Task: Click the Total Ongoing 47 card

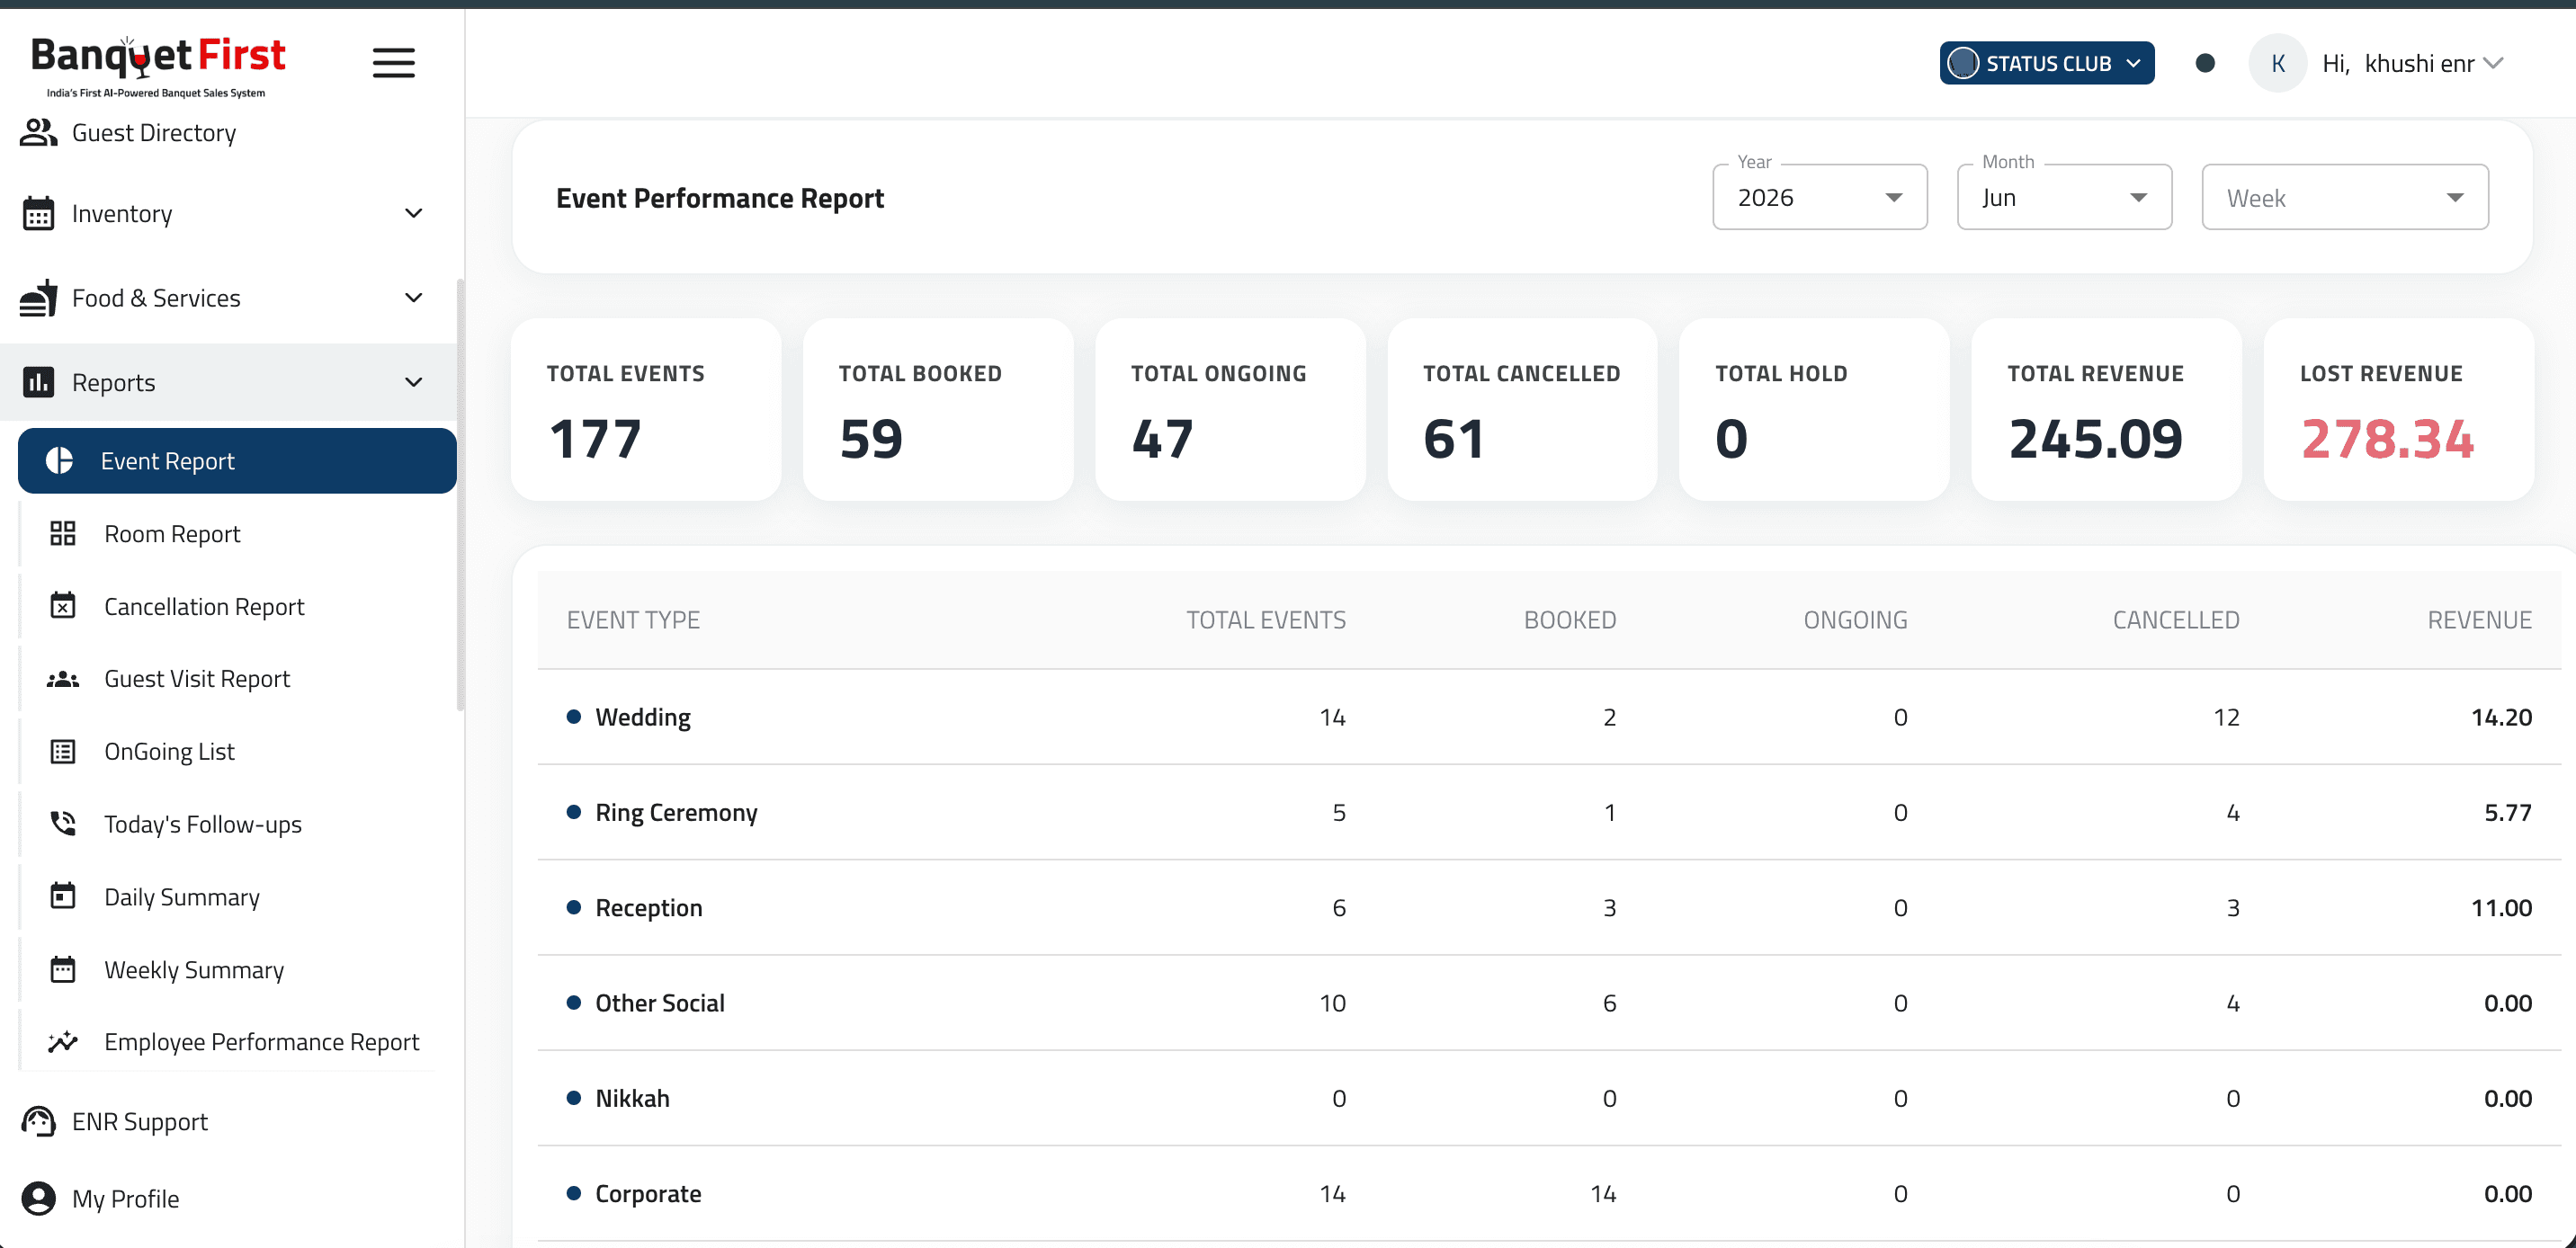Action: click(1230, 410)
